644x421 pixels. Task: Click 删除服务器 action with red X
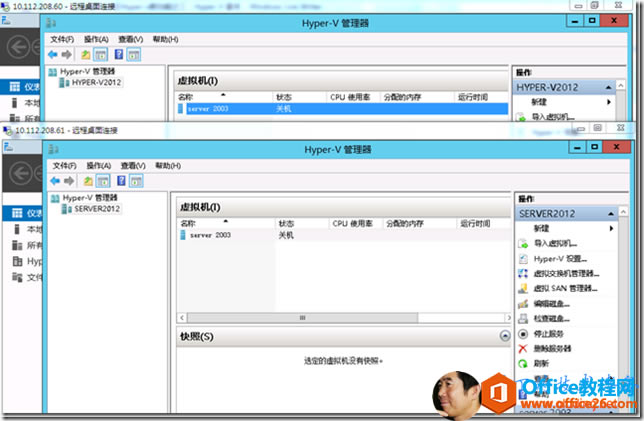coord(545,348)
